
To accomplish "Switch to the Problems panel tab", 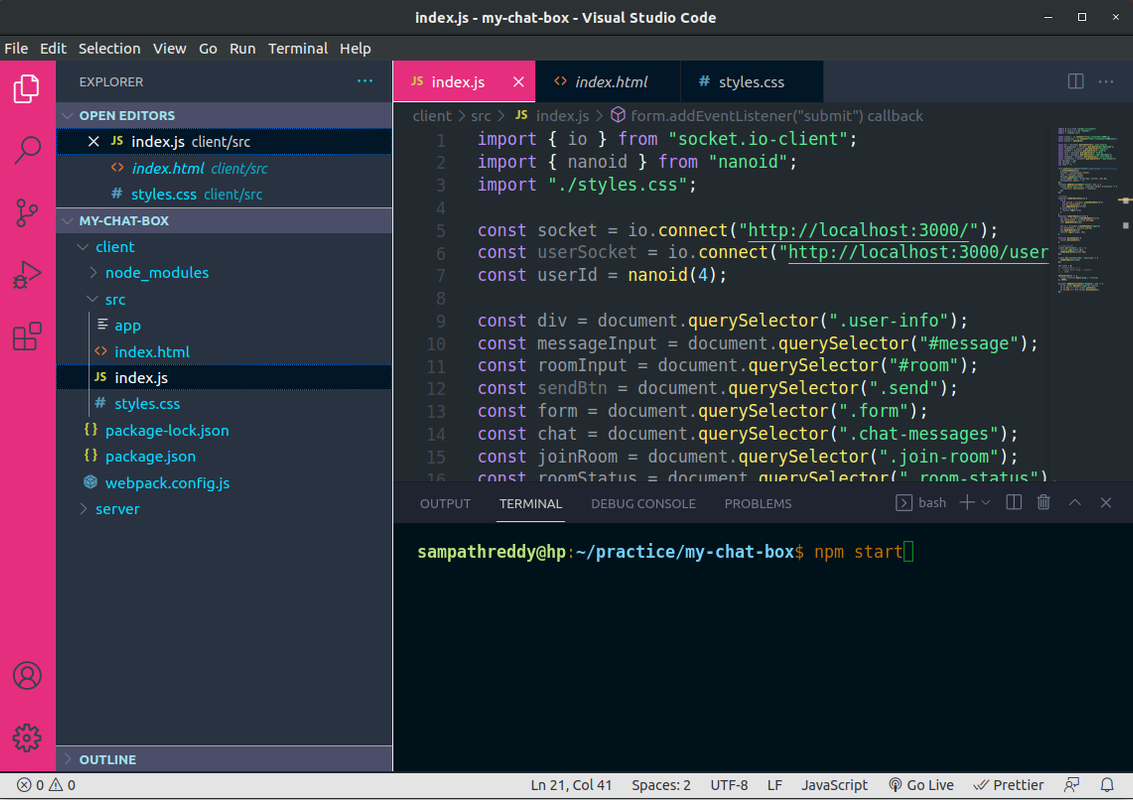I will click(758, 504).
